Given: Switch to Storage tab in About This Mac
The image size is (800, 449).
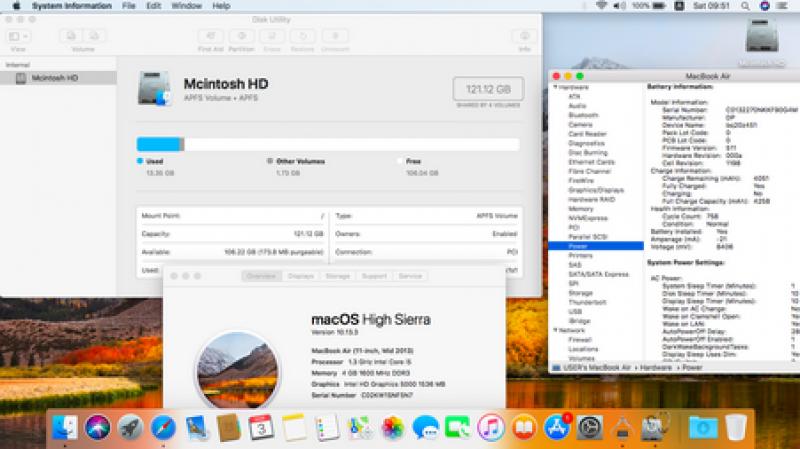Looking at the screenshot, I should [338, 276].
